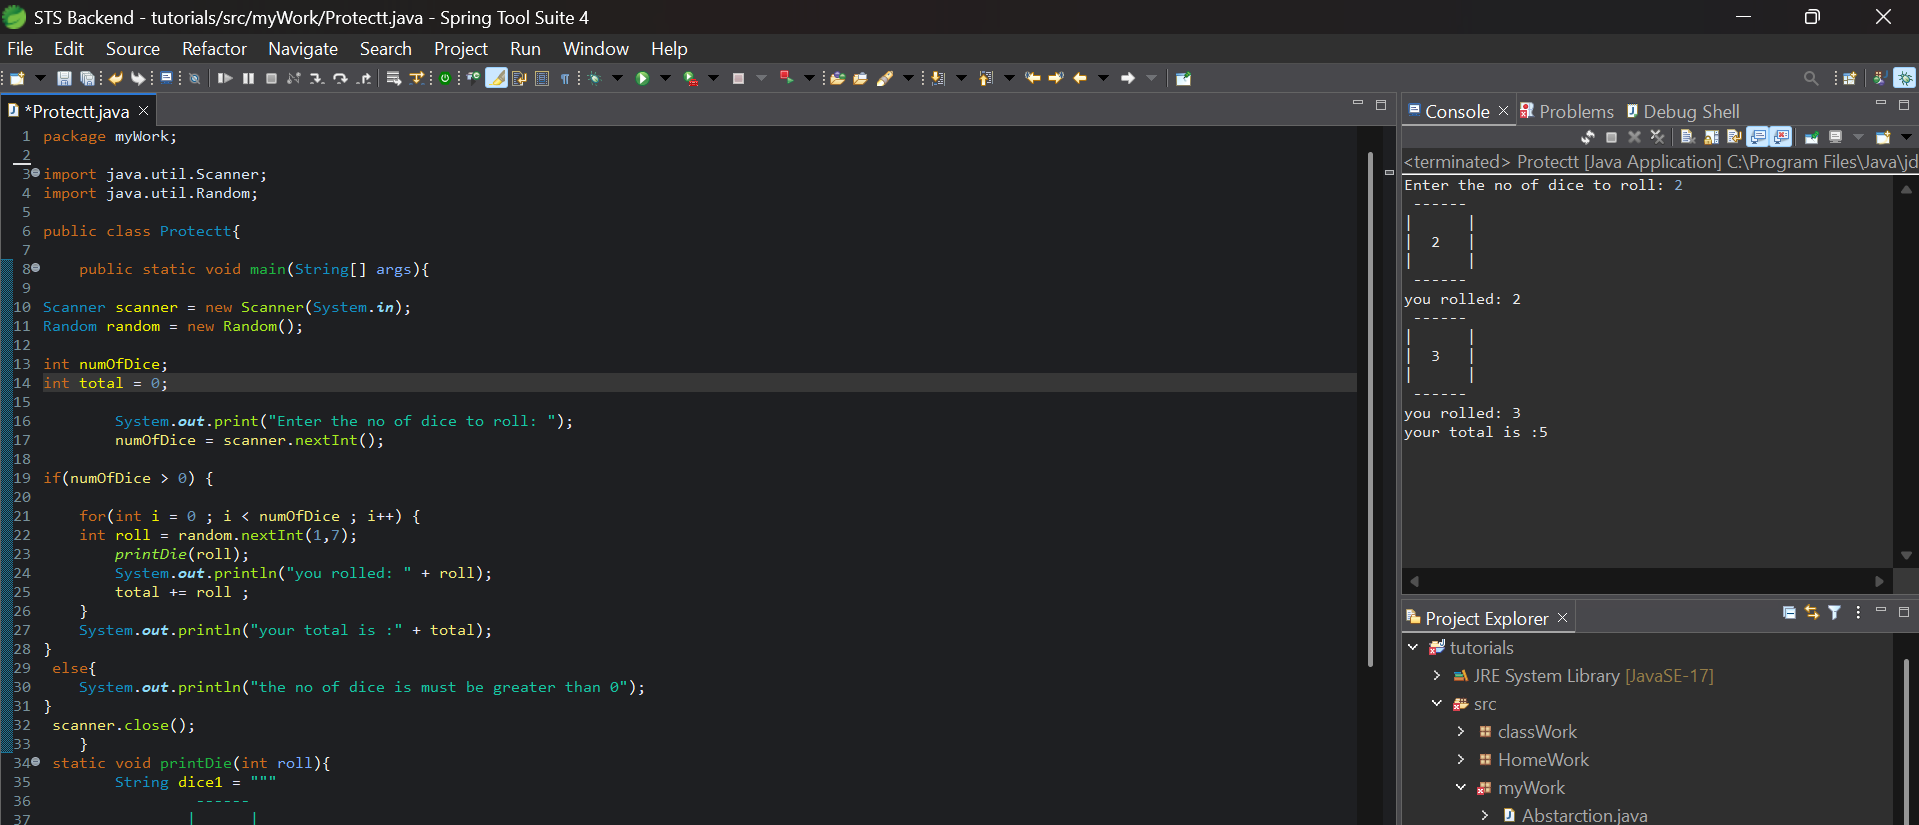Image resolution: width=1919 pixels, height=825 pixels.
Task: Click the Clear Console icon
Action: pos(1688,137)
